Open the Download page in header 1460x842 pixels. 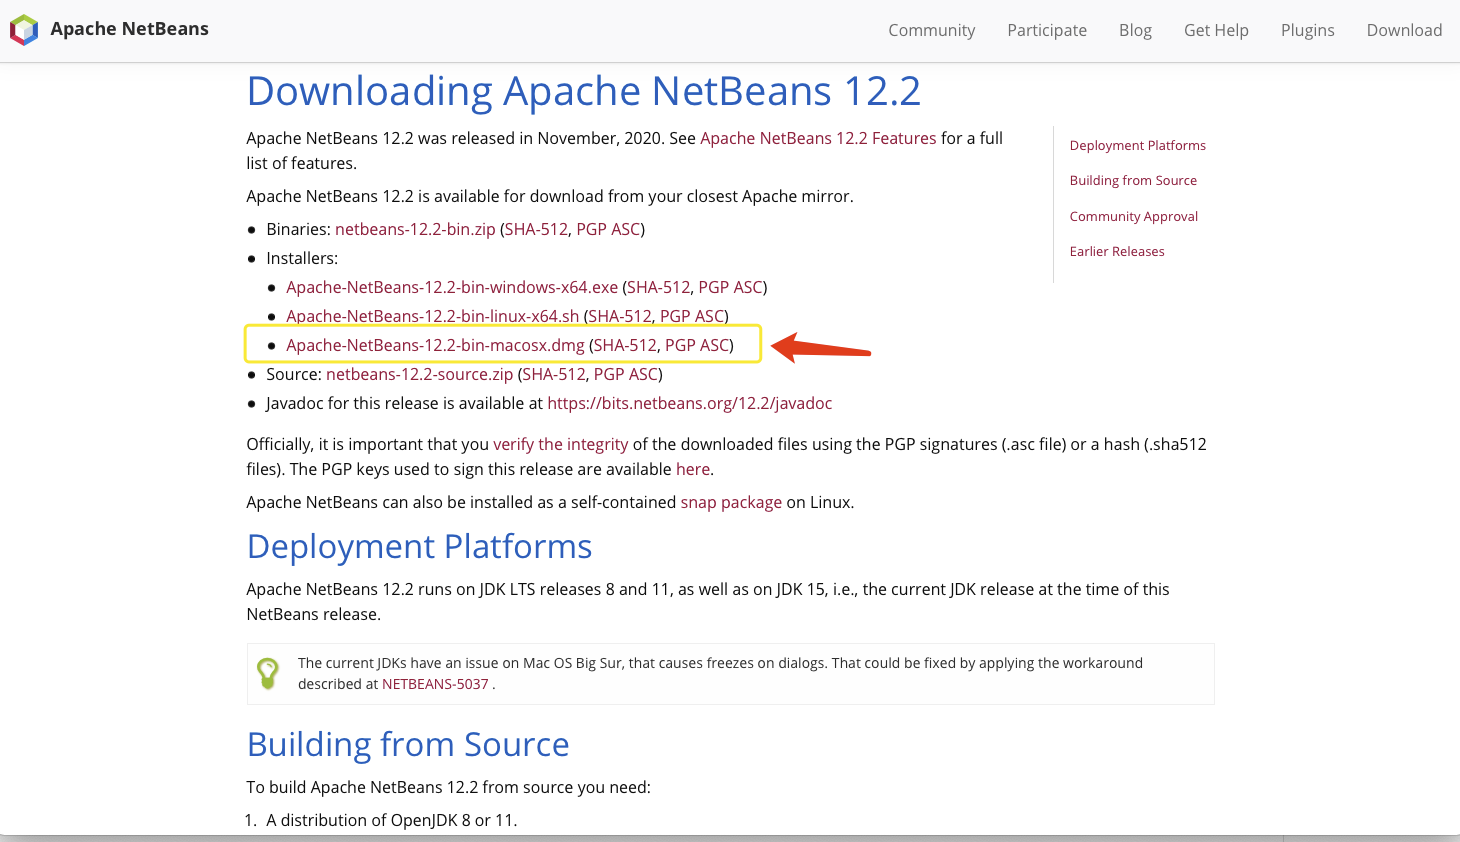pos(1404,30)
